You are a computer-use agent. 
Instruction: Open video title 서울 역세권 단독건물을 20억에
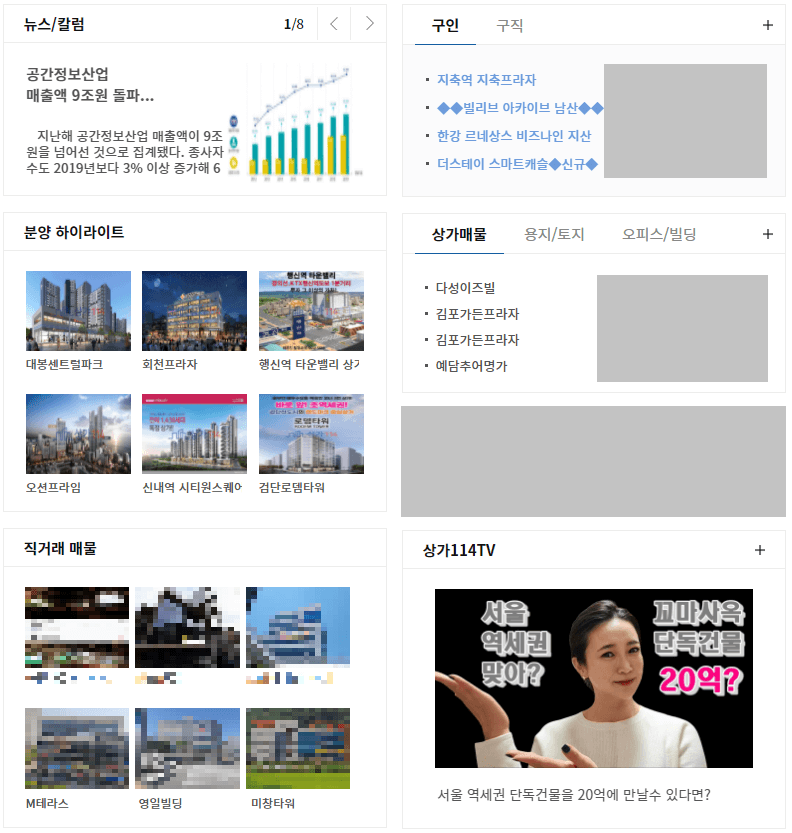(x=574, y=795)
